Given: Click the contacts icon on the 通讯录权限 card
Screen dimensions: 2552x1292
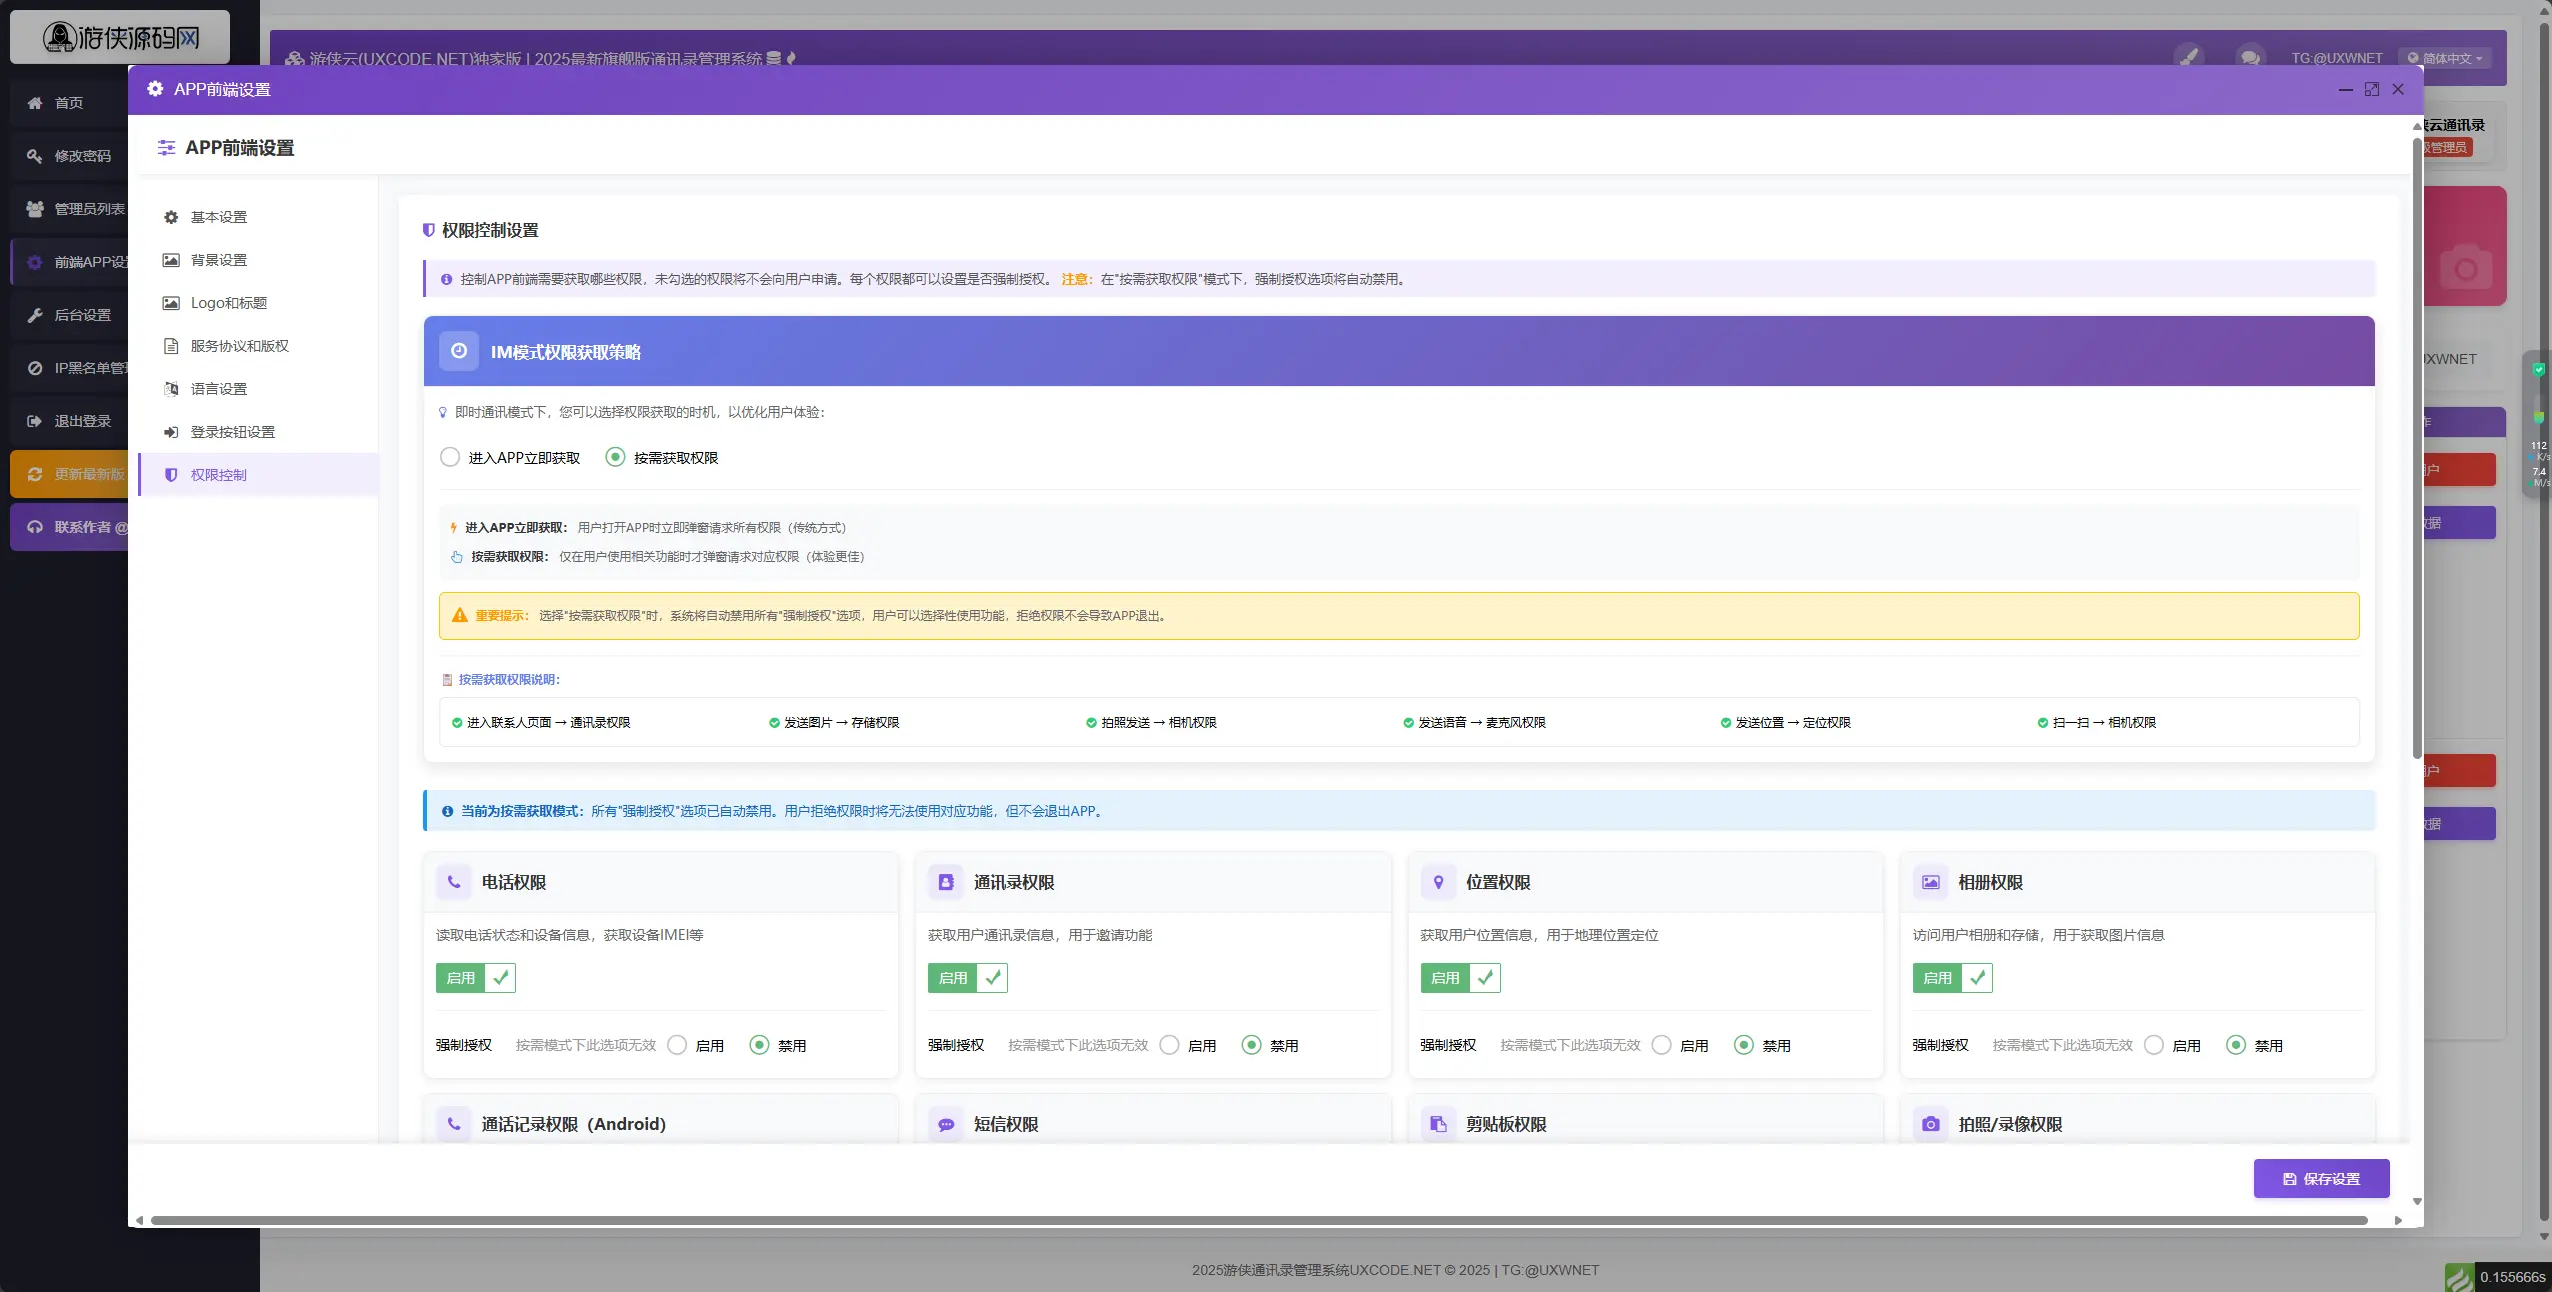Looking at the screenshot, I should 945,882.
